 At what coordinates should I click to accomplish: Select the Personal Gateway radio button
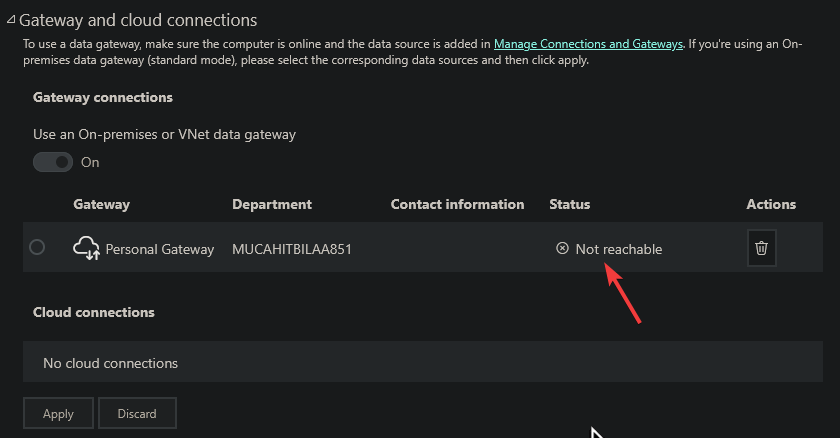[x=37, y=247]
